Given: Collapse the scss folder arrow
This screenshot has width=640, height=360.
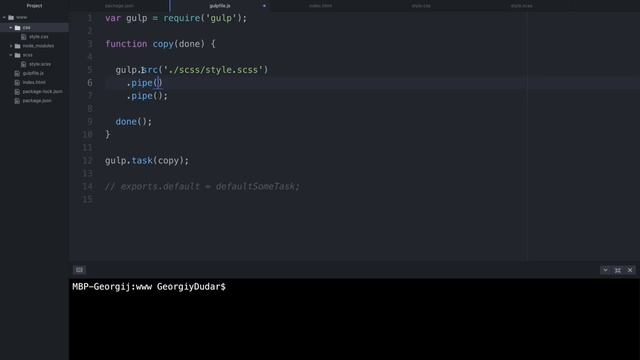Looking at the screenshot, I should point(11,55).
